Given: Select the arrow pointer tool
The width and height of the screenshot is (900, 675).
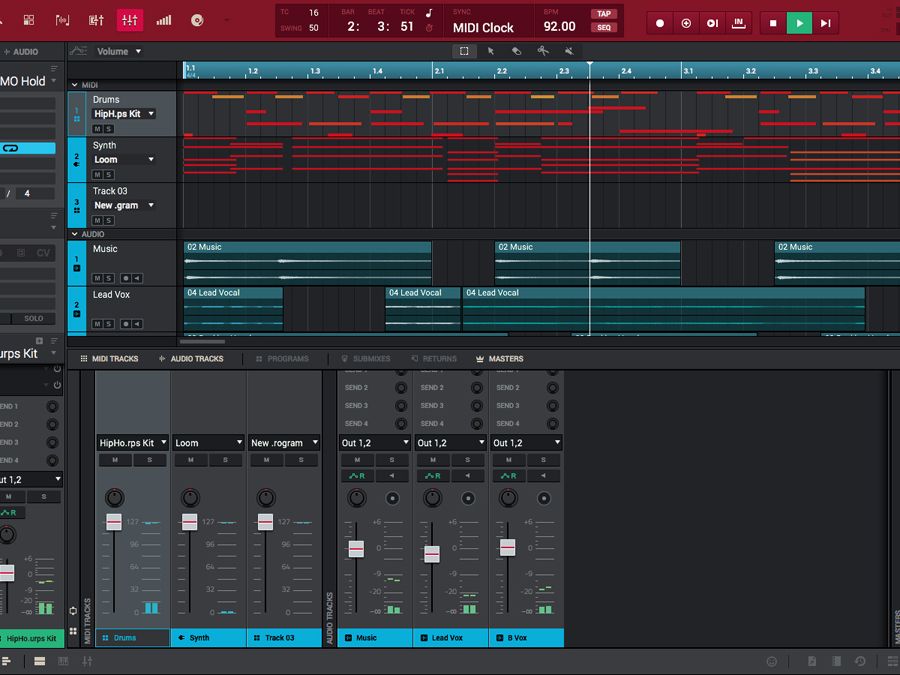Looking at the screenshot, I should pos(491,51).
